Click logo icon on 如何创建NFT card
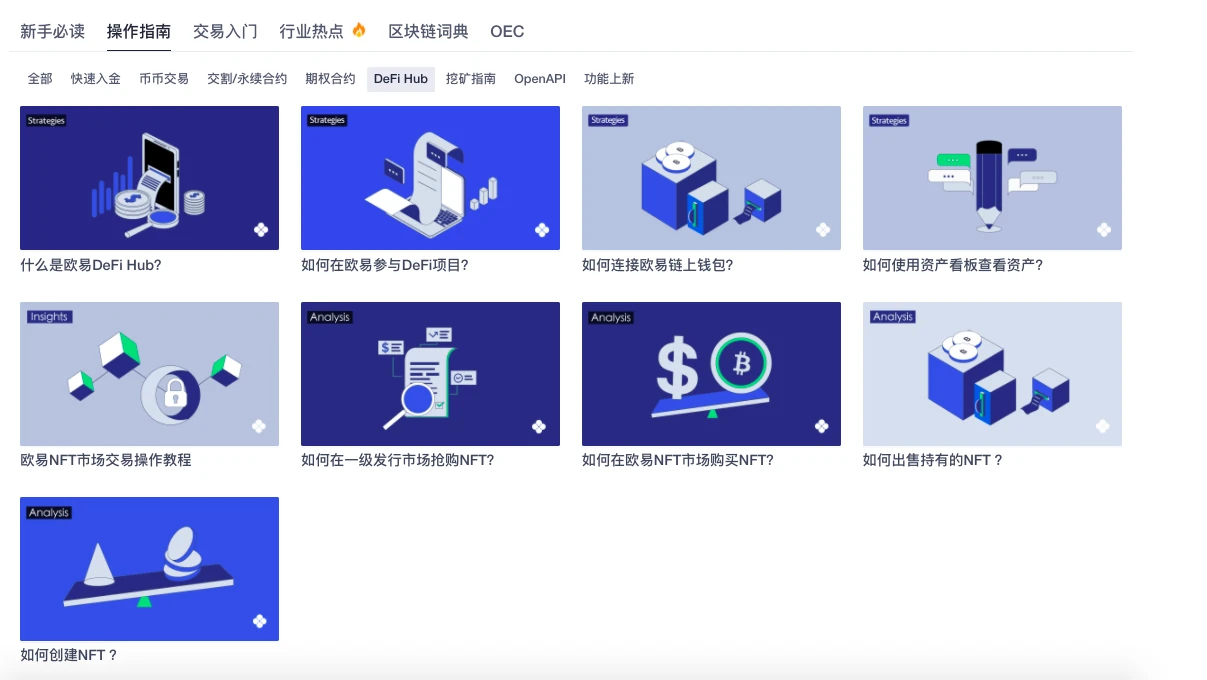 pos(260,621)
